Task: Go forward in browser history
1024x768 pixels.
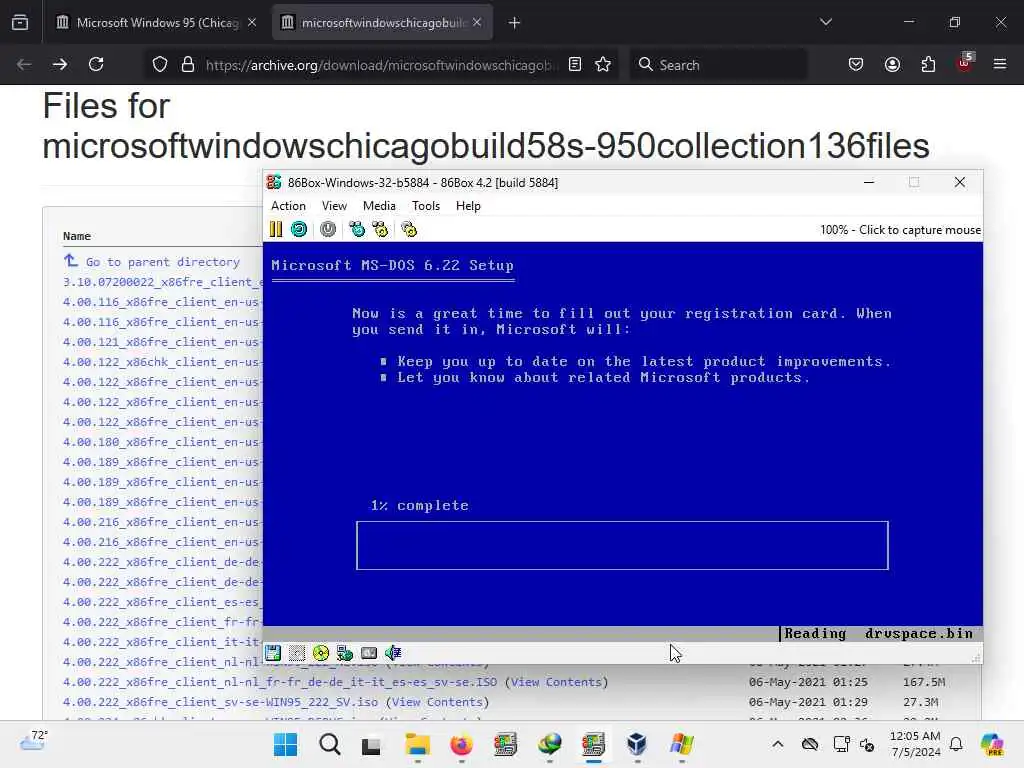Action: 60,64
